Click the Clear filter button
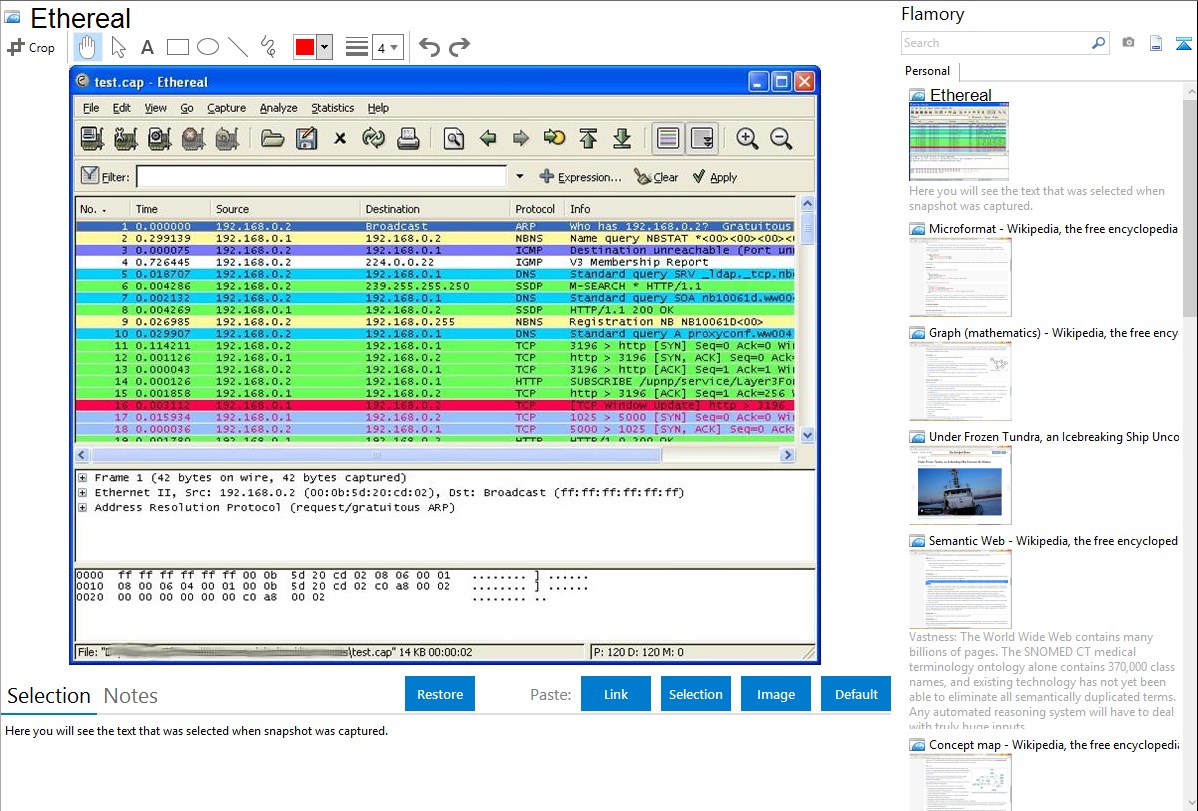Image resolution: width=1198 pixels, height=811 pixels. [656, 177]
